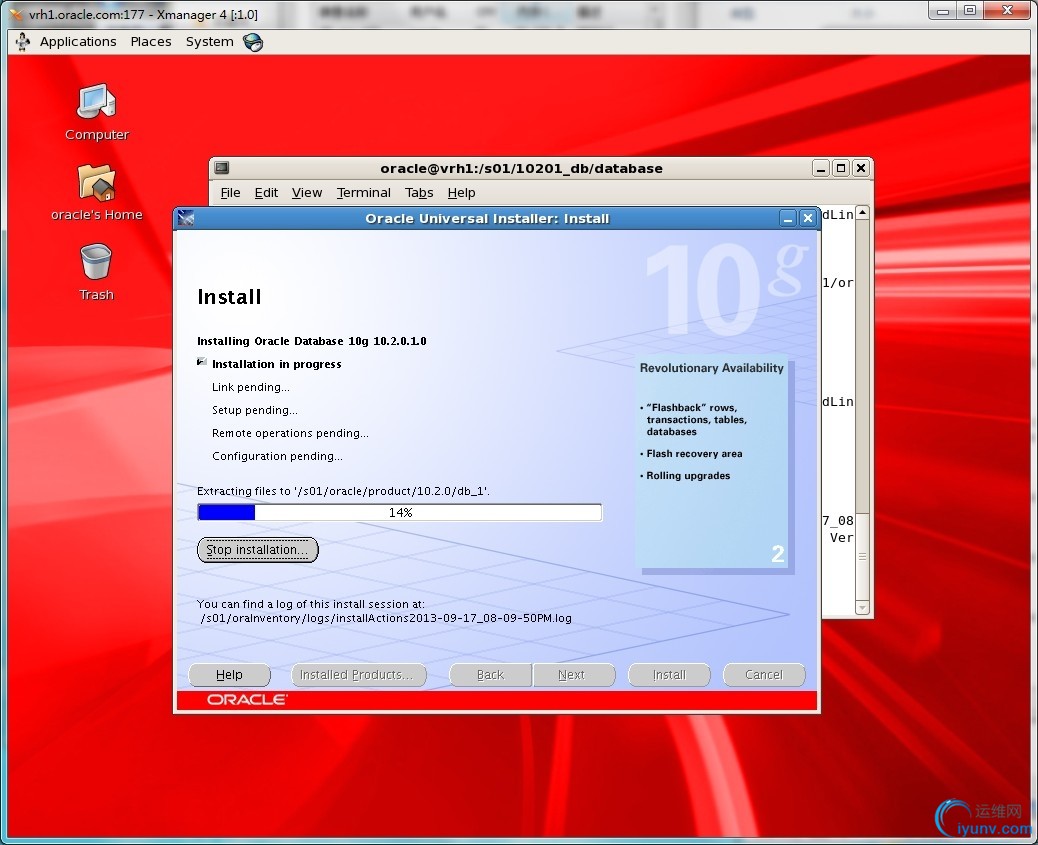This screenshot has width=1038, height=845.
Task: Click the installActions log file path text
Action: [x=386, y=619]
